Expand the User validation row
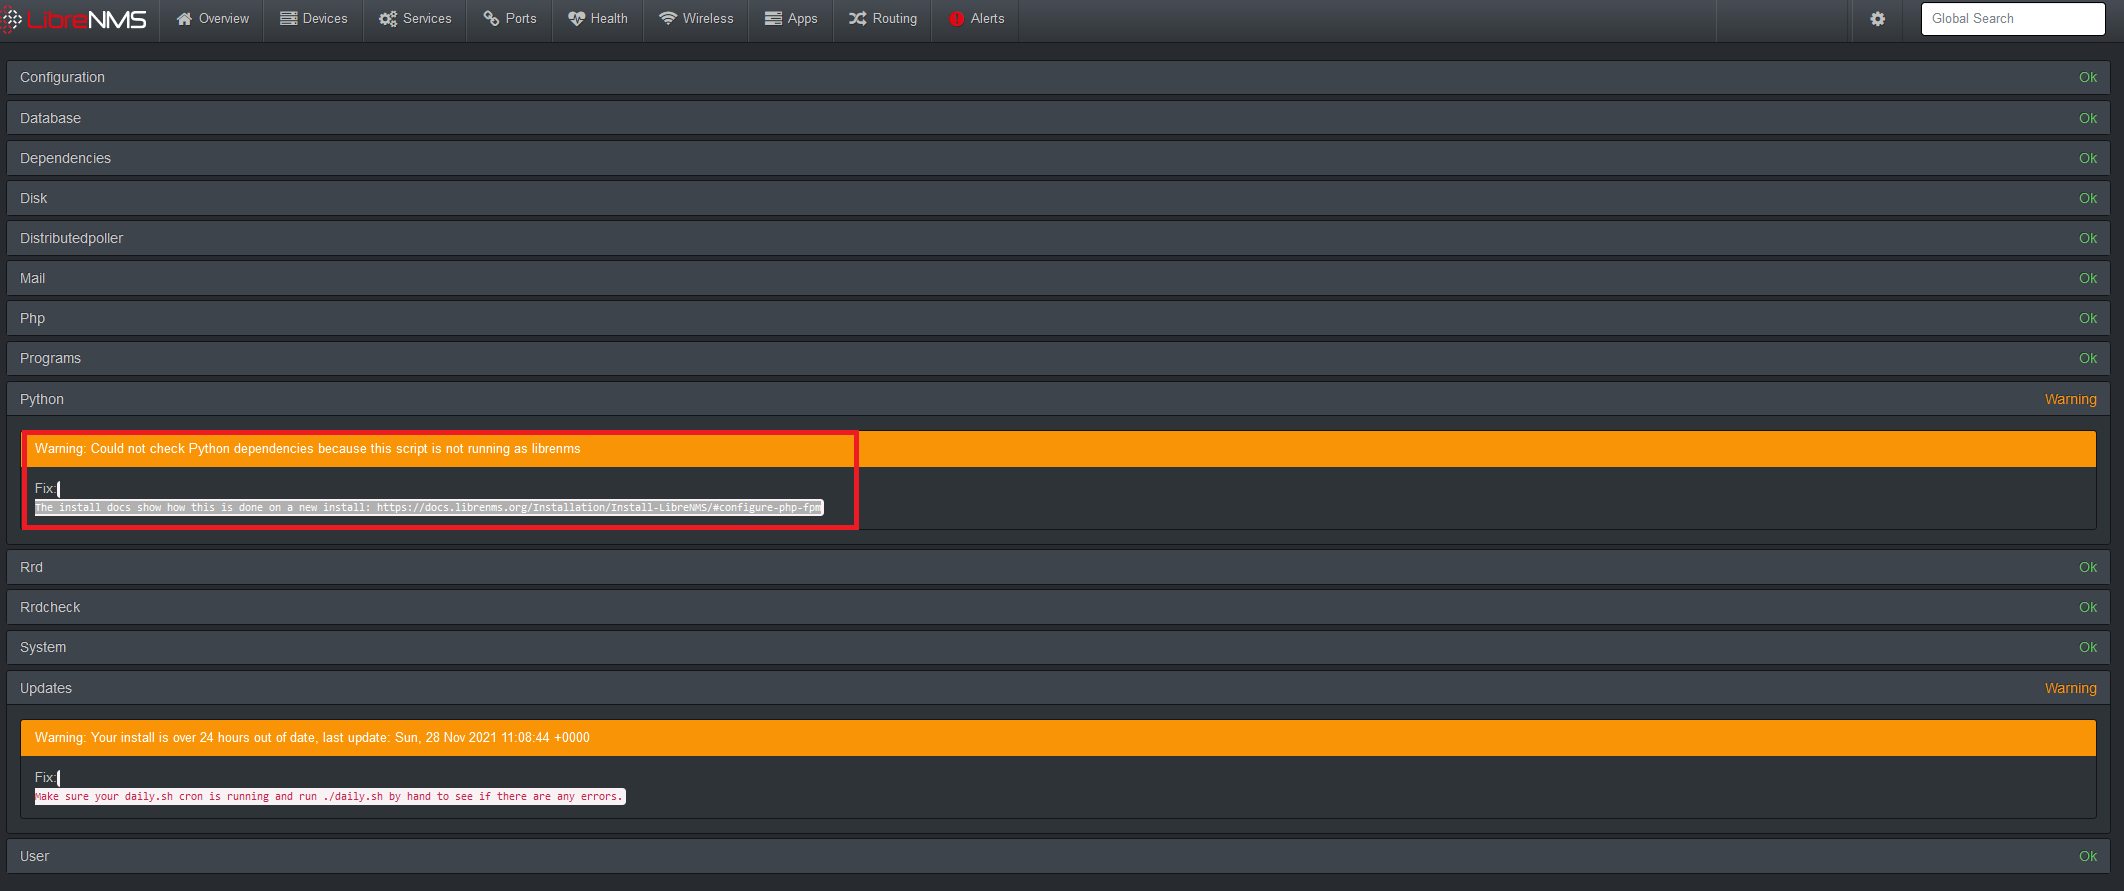 (x=1058, y=856)
